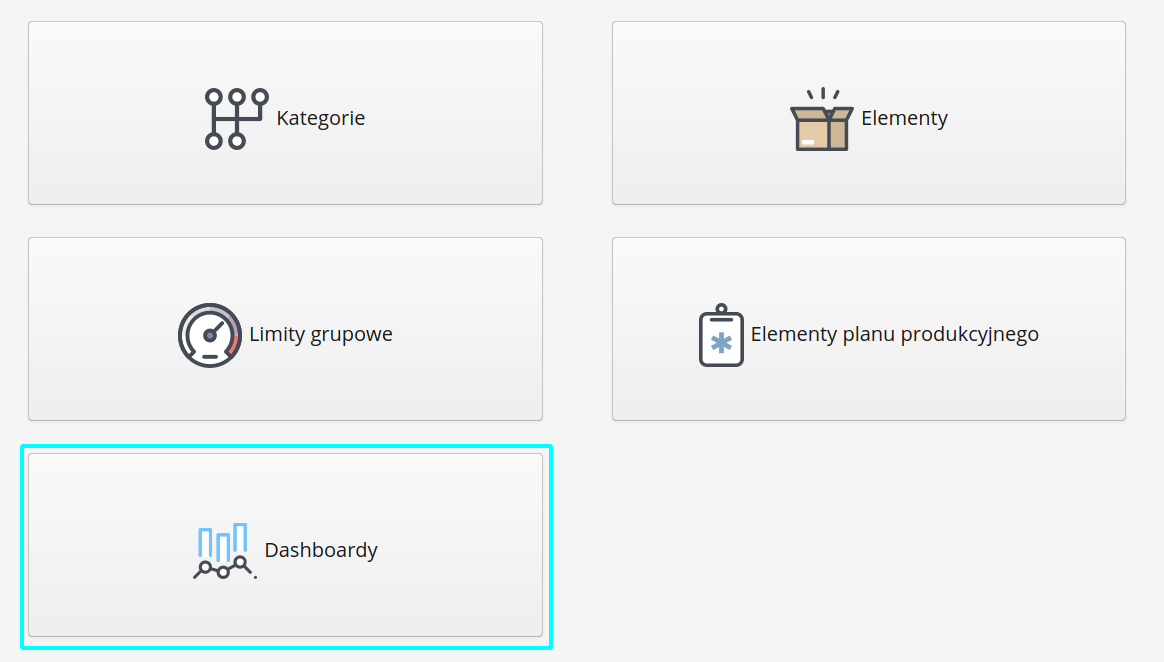Click the speedometer gauge icon
The width and height of the screenshot is (1164, 662).
click(x=210, y=335)
